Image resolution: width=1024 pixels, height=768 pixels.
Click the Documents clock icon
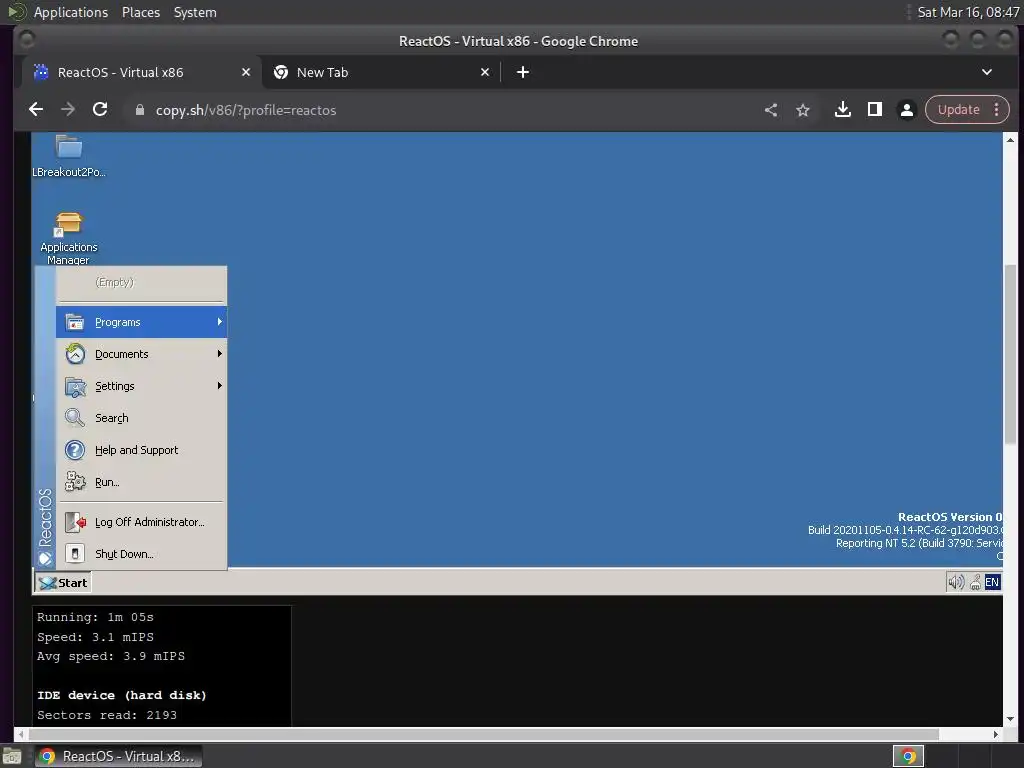click(x=75, y=354)
